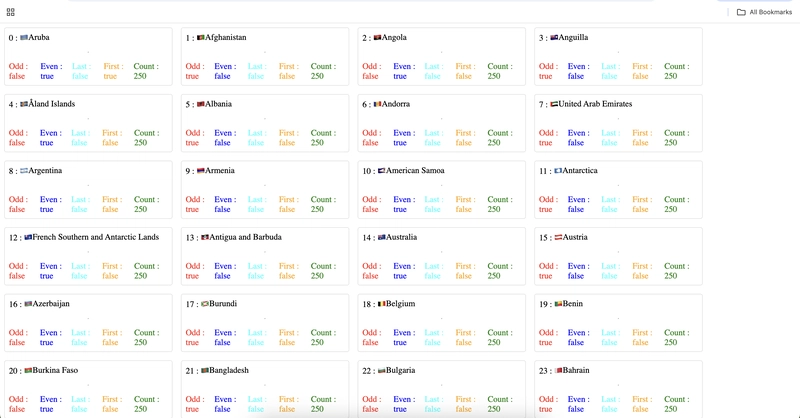Click the Argentina flag icon
800x418 pixels.
24,170
